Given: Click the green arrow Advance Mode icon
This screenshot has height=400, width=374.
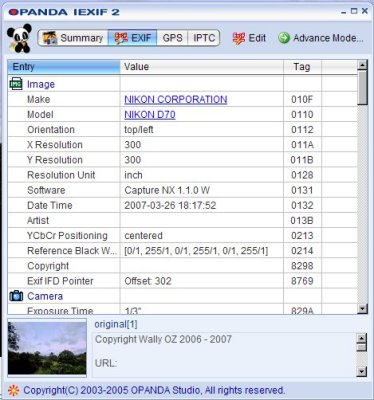Looking at the screenshot, I should [x=284, y=38].
